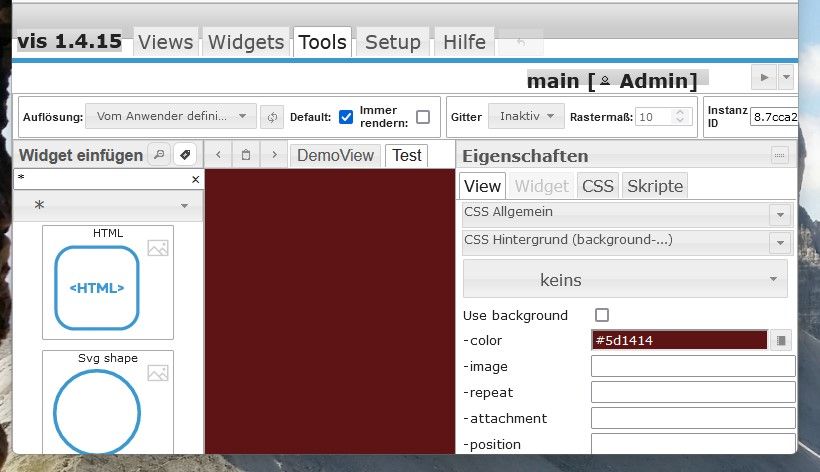Select the HTML widget thumbnail
The width and height of the screenshot is (820, 472).
point(108,282)
